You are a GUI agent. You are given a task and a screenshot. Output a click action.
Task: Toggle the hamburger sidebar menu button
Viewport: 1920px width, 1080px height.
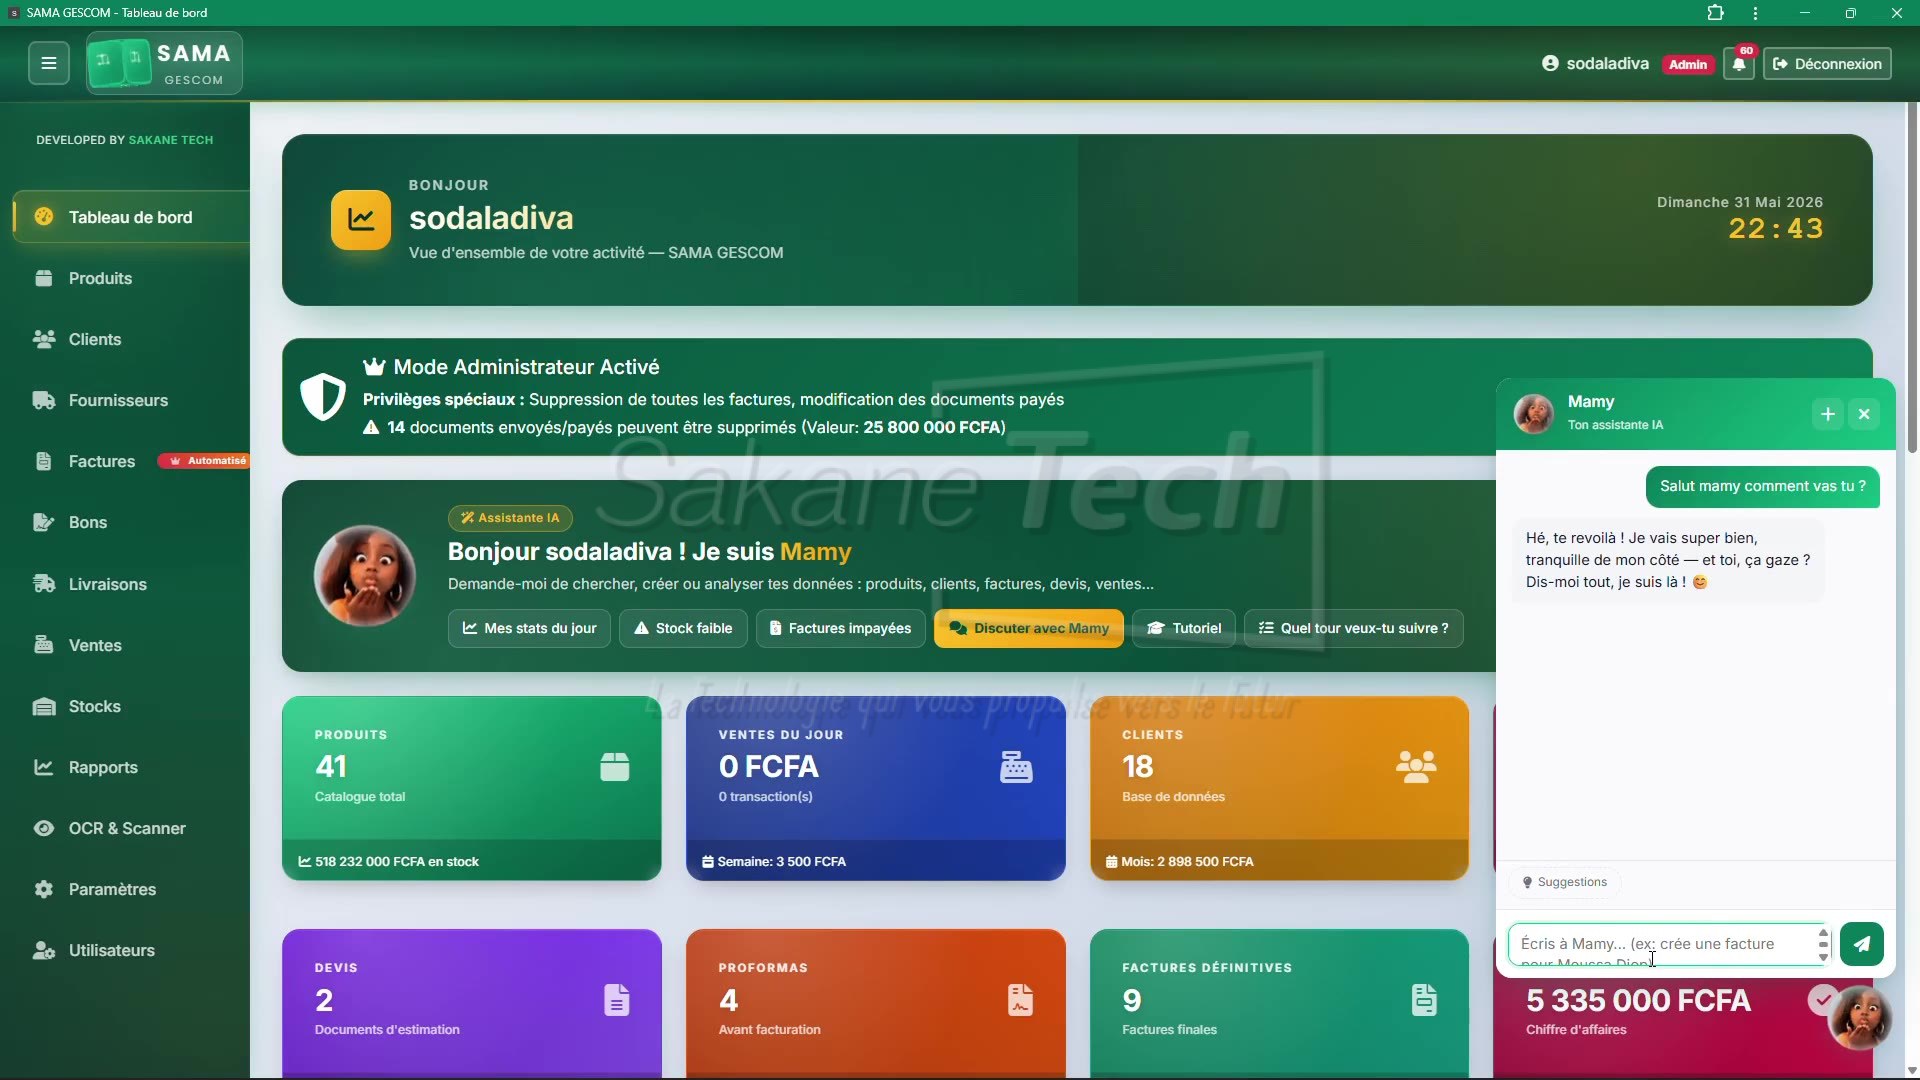click(48, 63)
